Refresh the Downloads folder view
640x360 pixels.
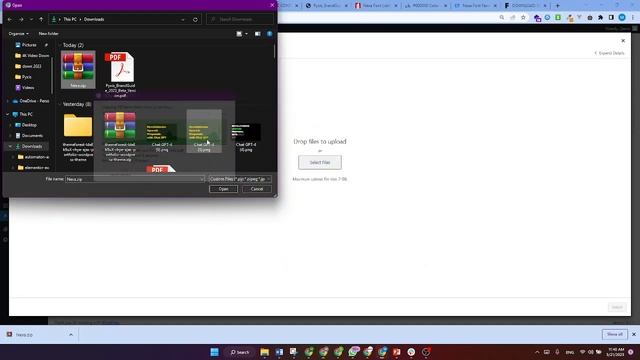point(195,19)
